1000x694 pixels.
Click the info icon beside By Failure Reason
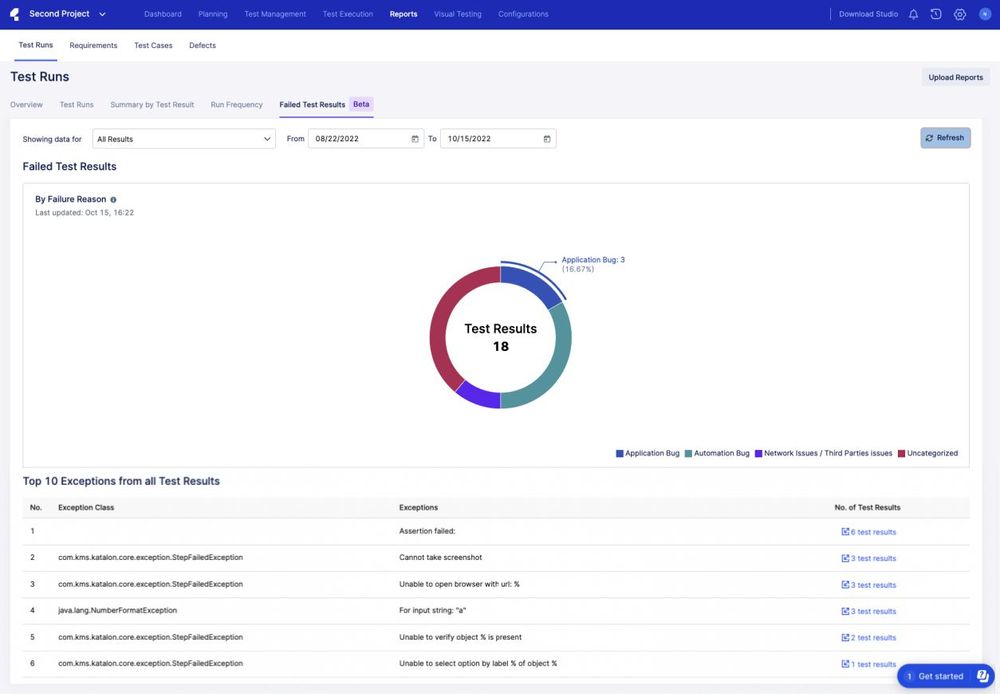click(111, 198)
